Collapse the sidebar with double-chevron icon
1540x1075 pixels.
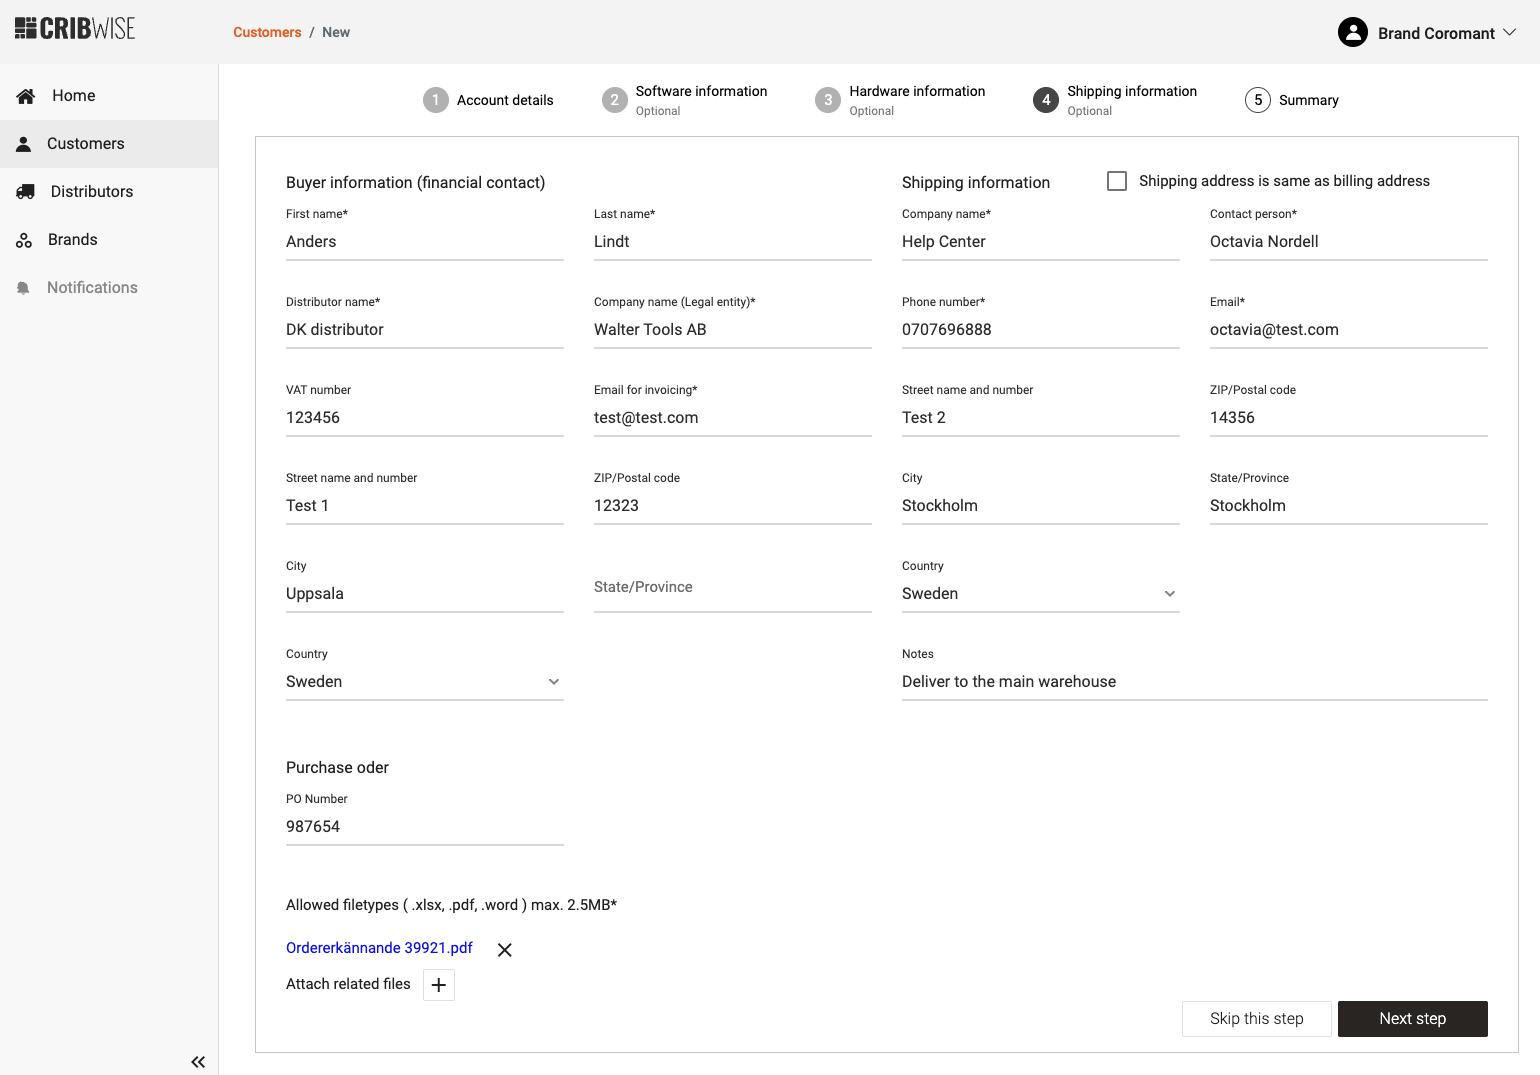pos(198,1062)
